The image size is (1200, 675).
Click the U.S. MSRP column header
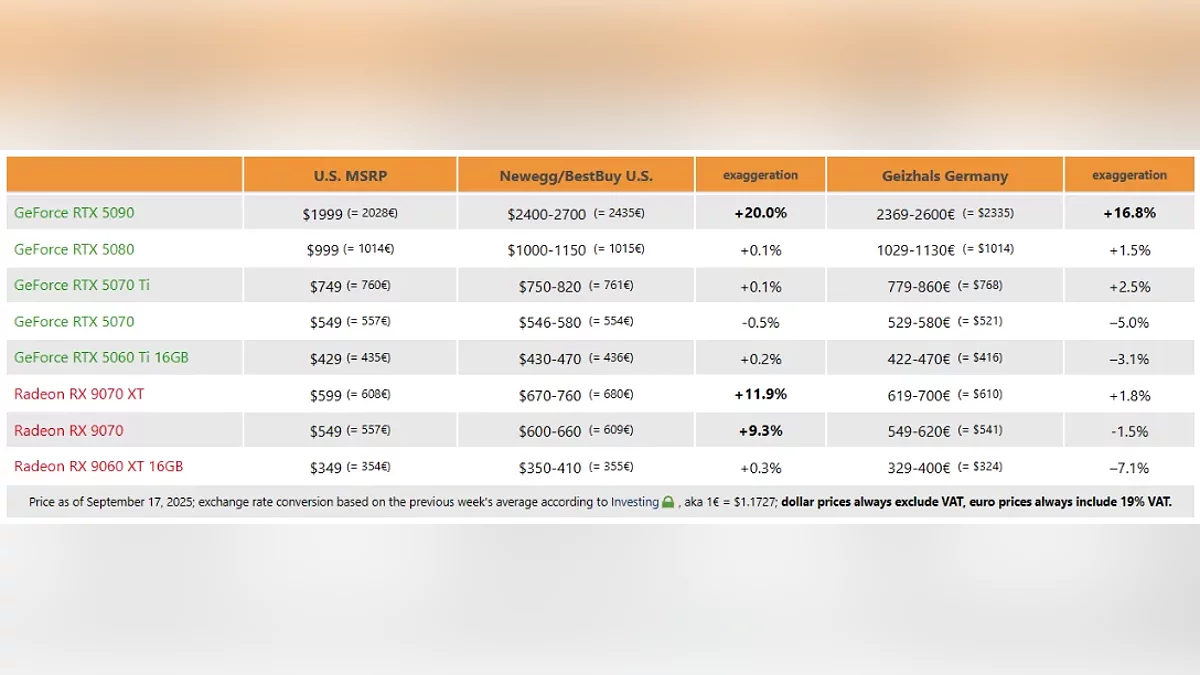point(349,176)
